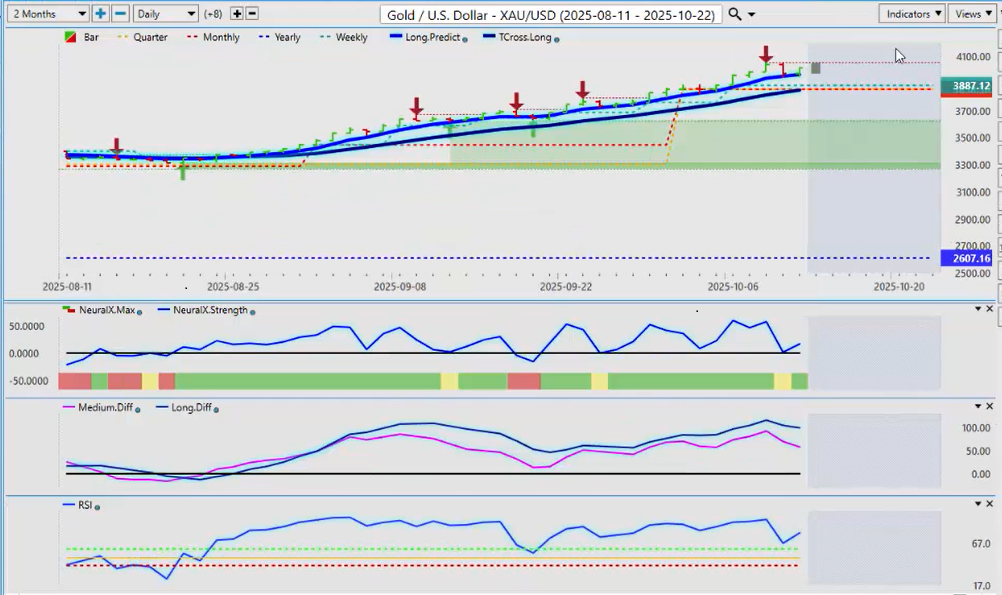Click the black plus bar-spacing button

(236, 14)
